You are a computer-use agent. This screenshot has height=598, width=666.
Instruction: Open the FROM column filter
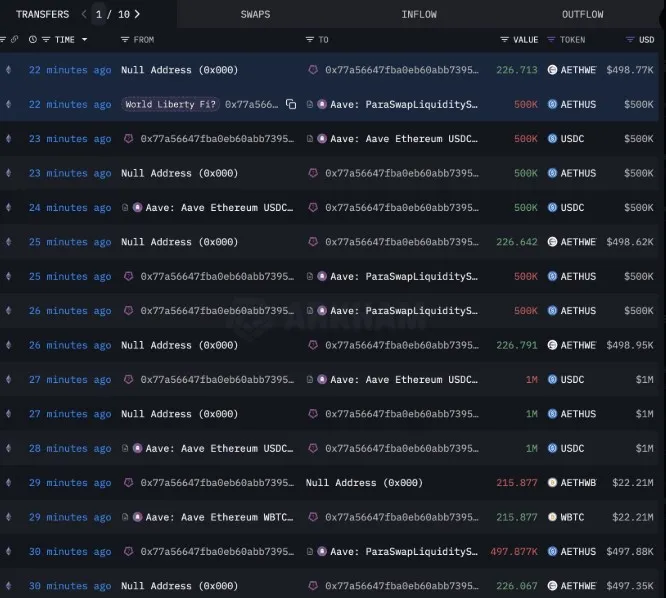pyautogui.click(x=124, y=39)
